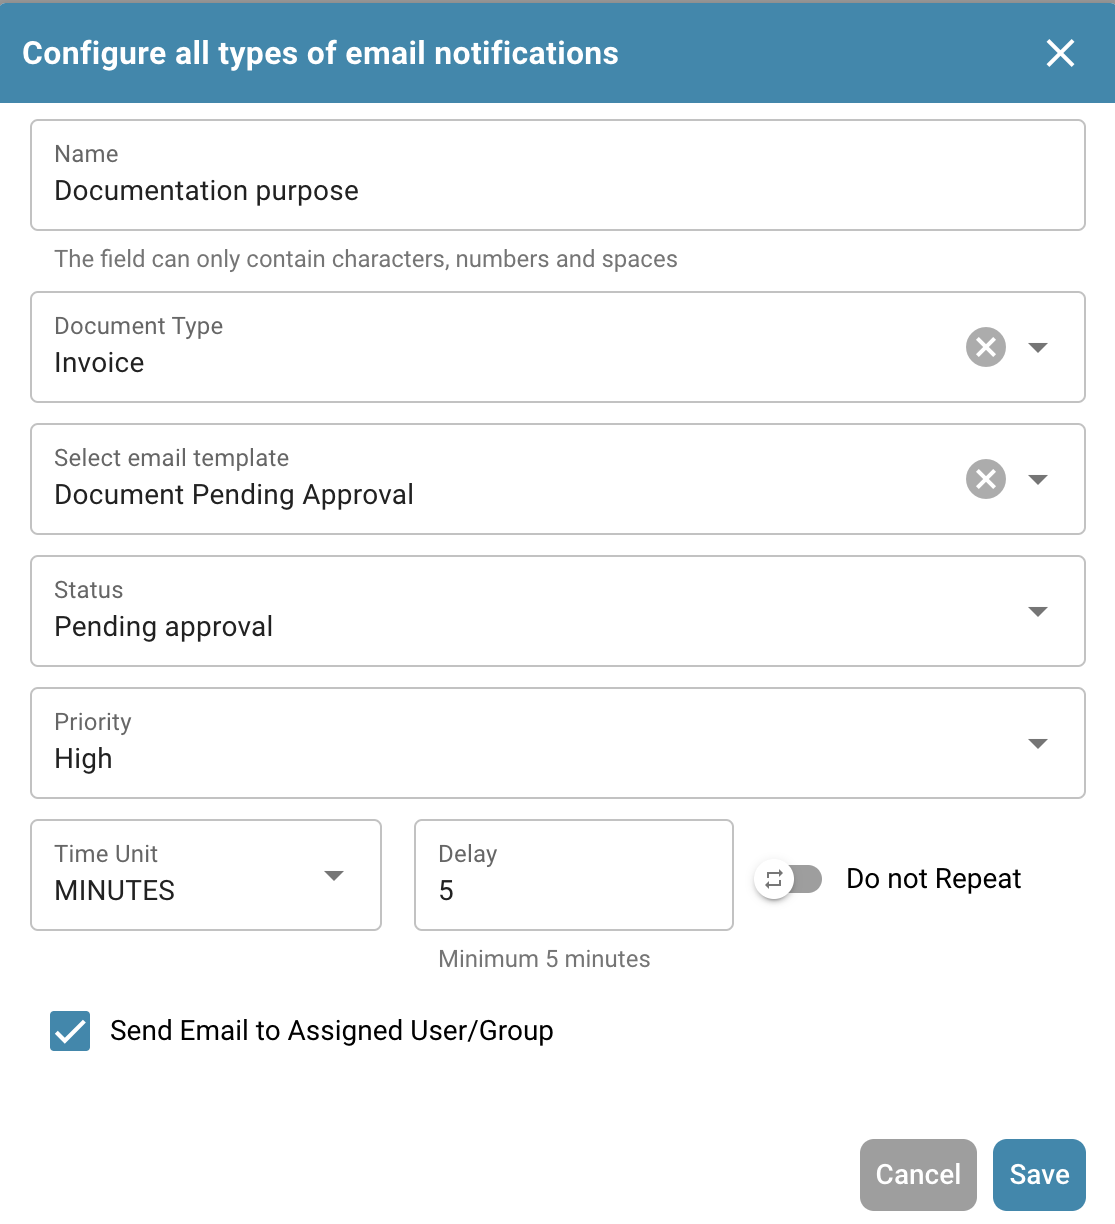
Task: Click the Document Pending Approval template value
Action: (x=234, y=495)
